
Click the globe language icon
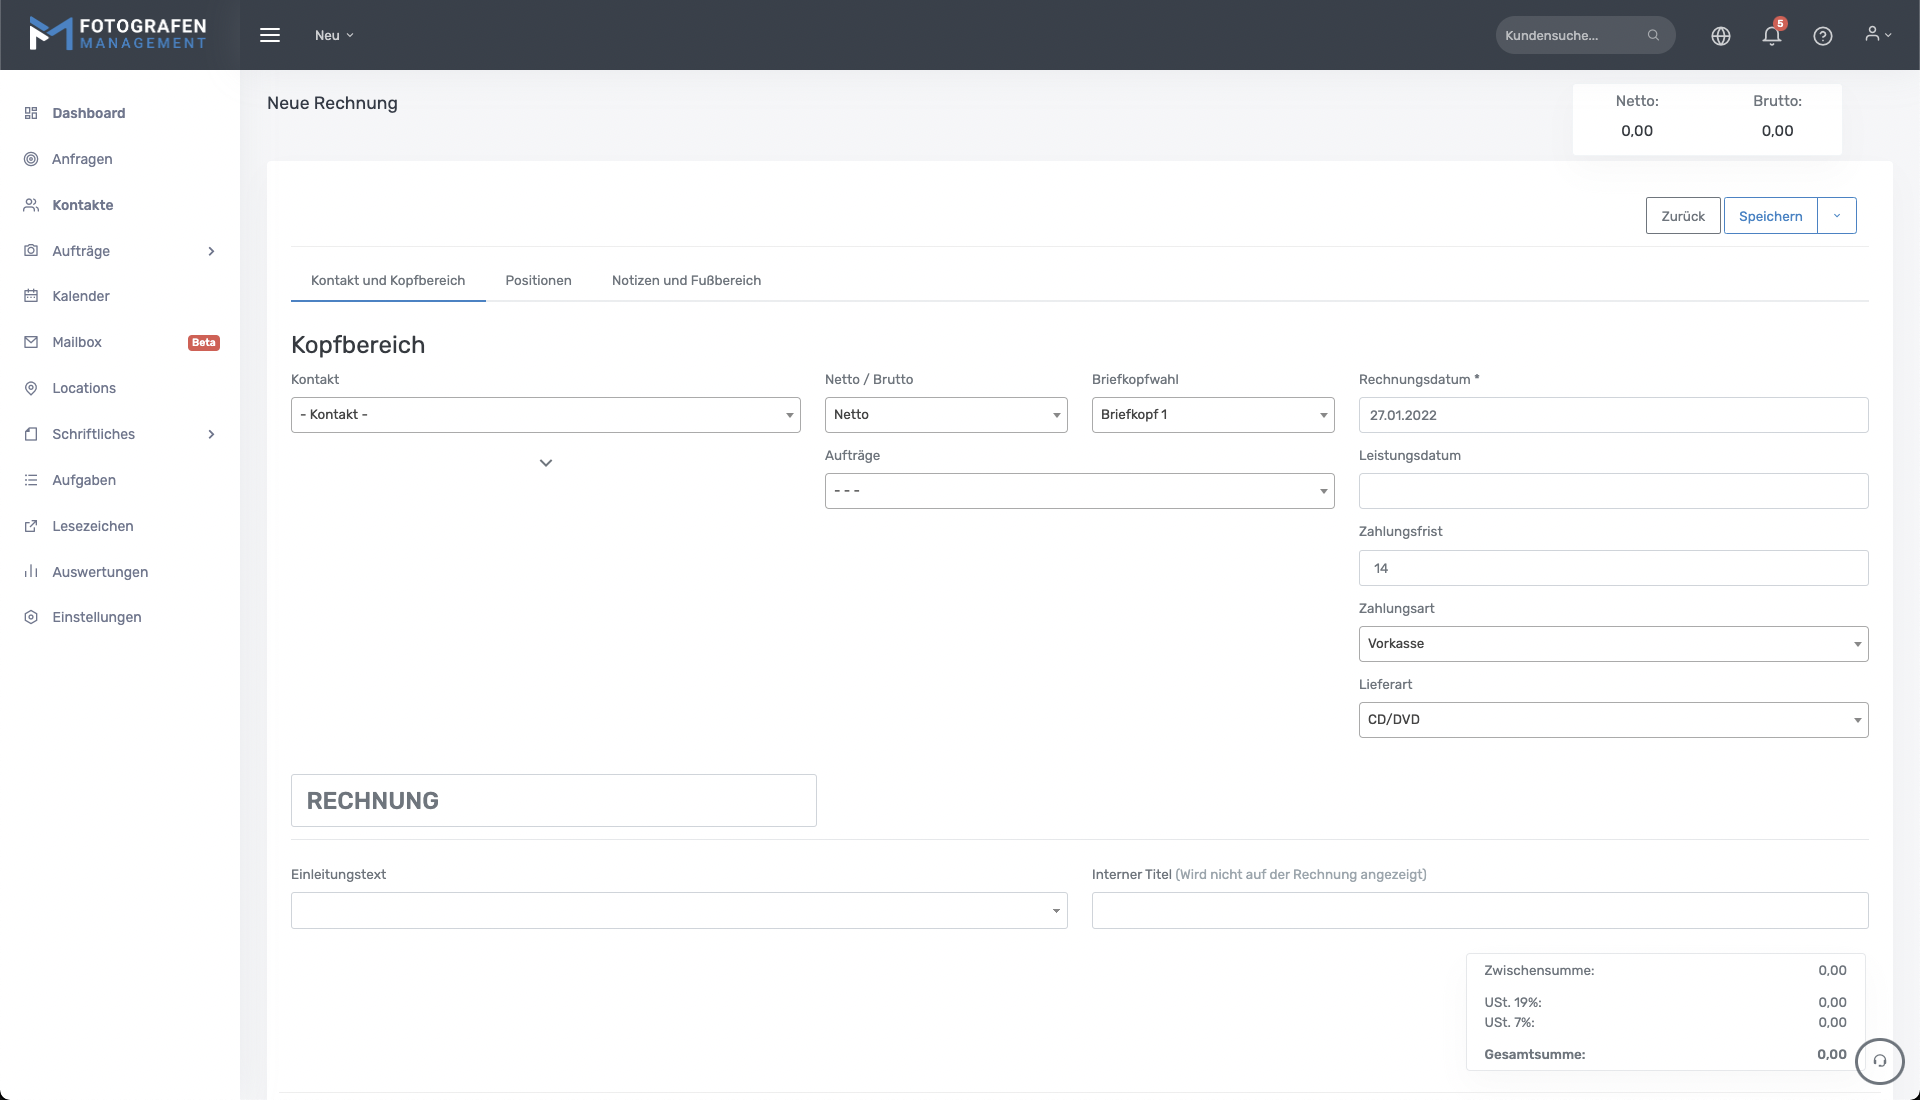[1720, 36]
